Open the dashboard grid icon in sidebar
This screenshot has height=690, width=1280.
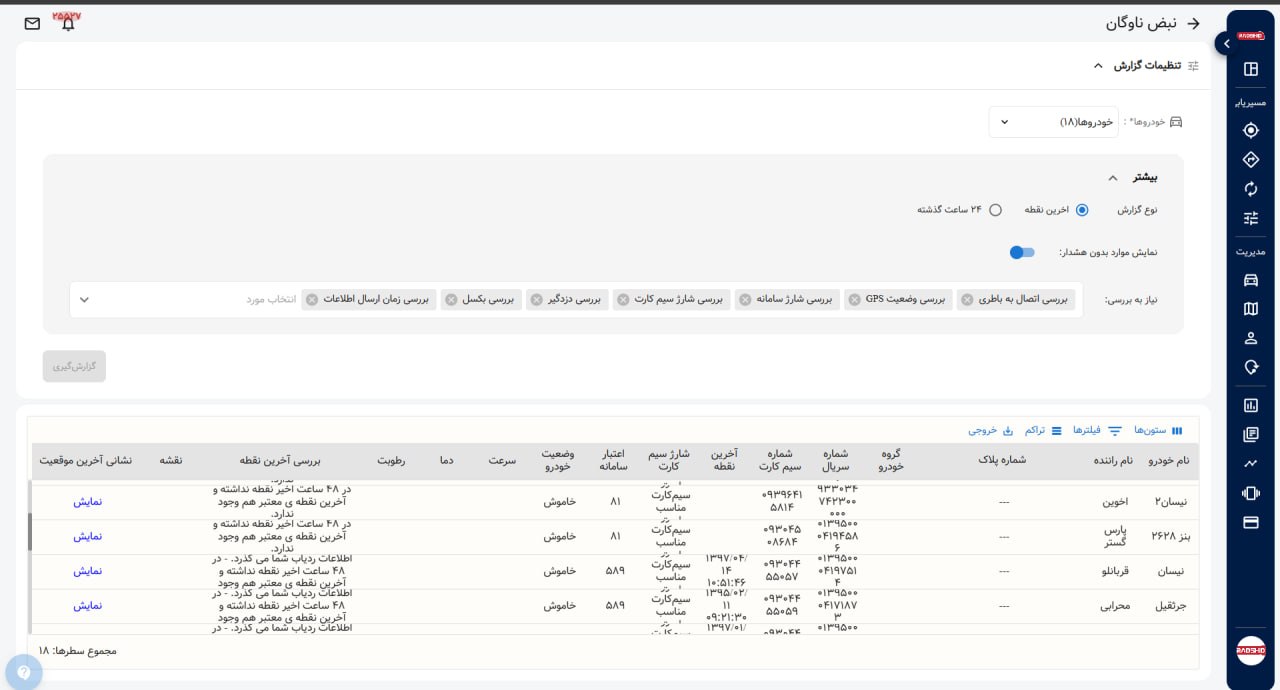1250,69
